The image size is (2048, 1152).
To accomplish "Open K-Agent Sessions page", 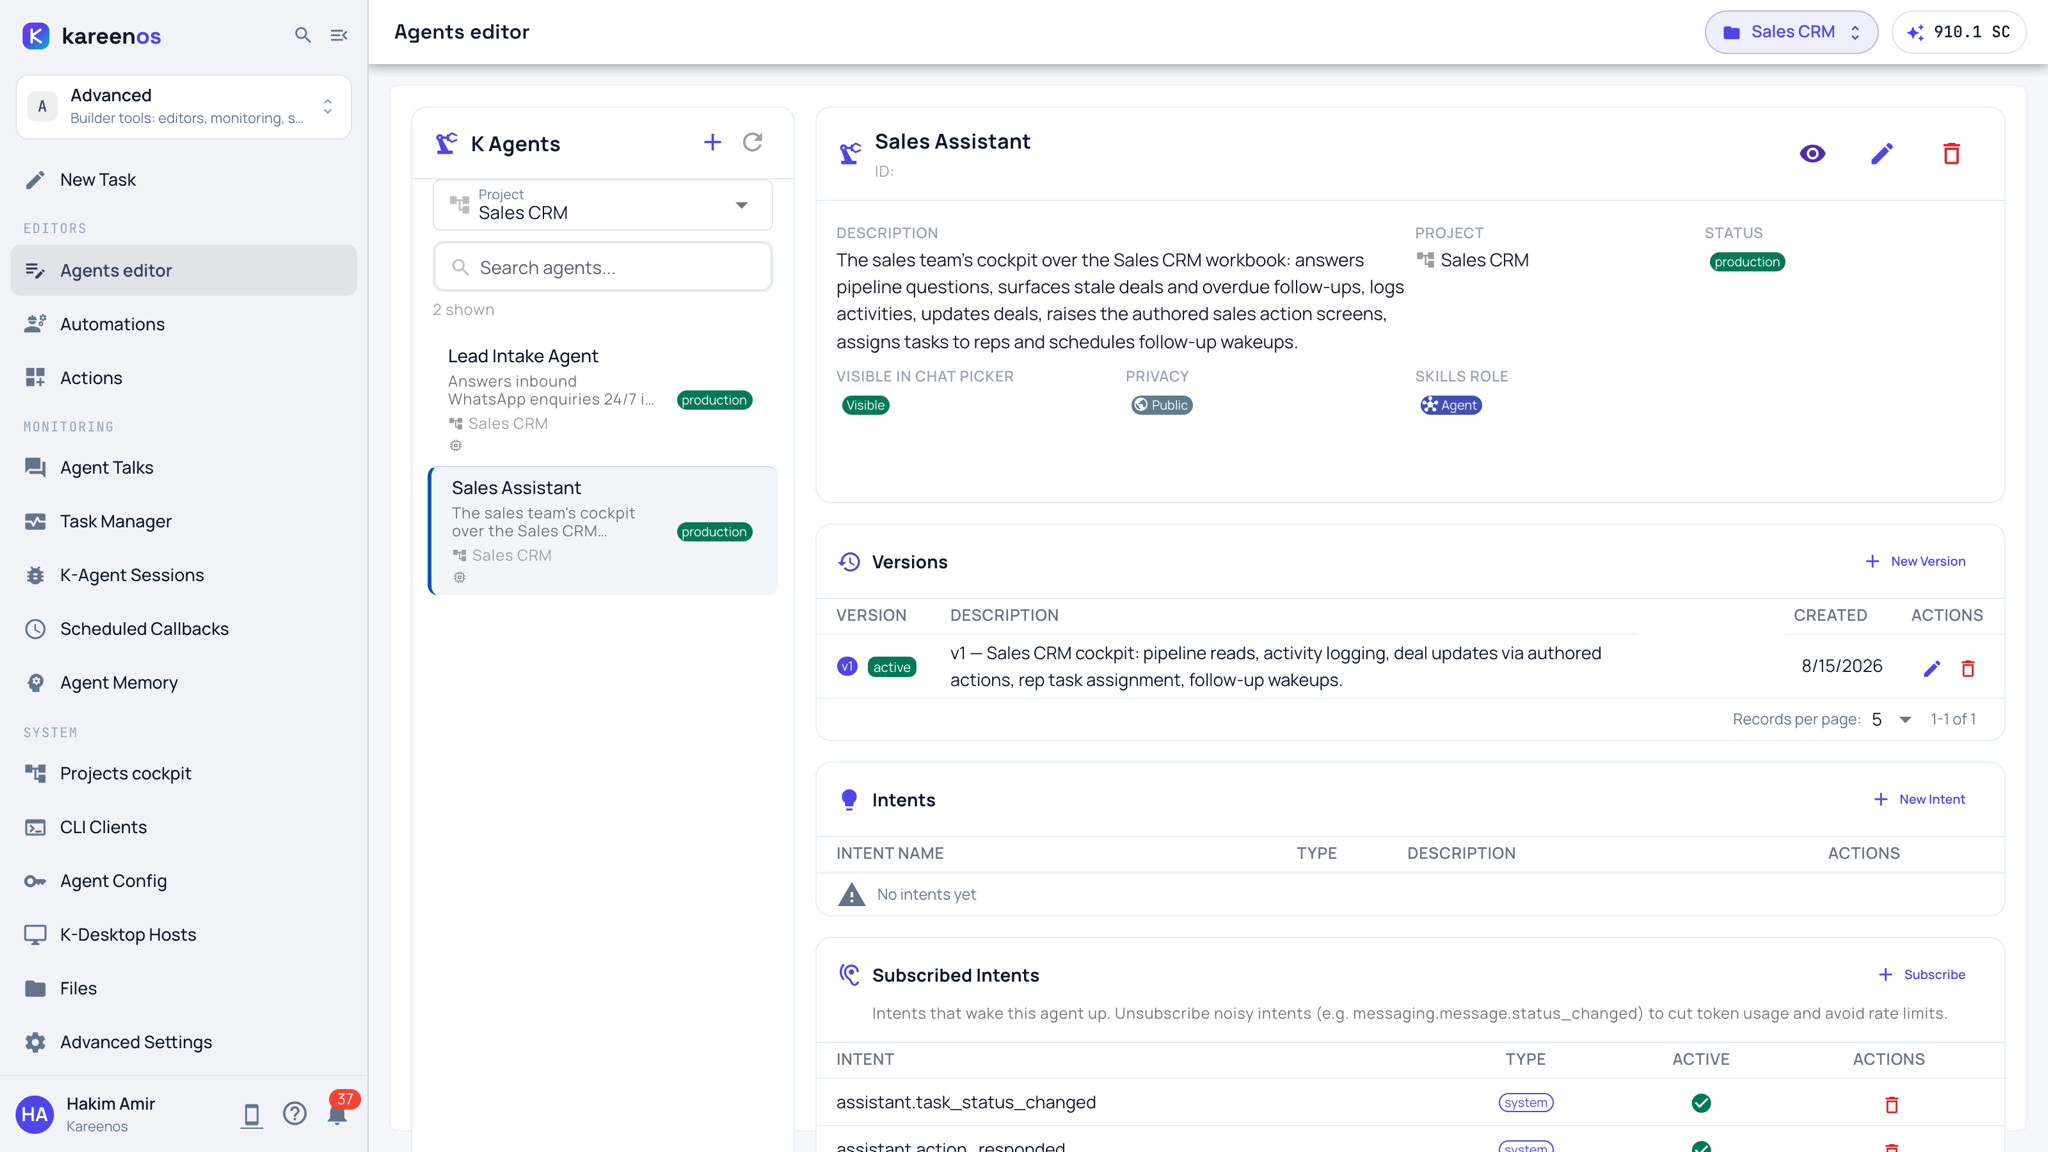I will pos(184,575).
